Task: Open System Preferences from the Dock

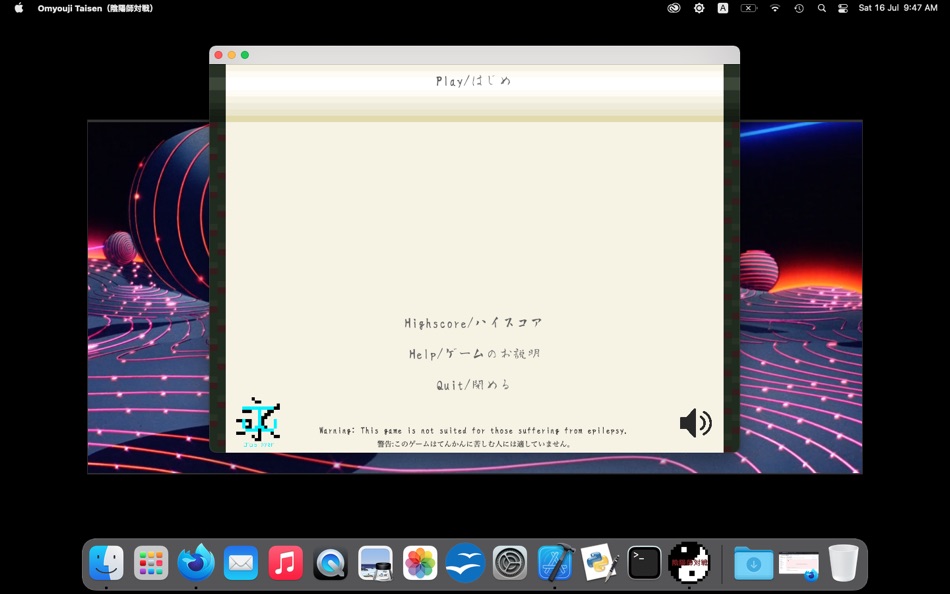Action: coord(510,562)
